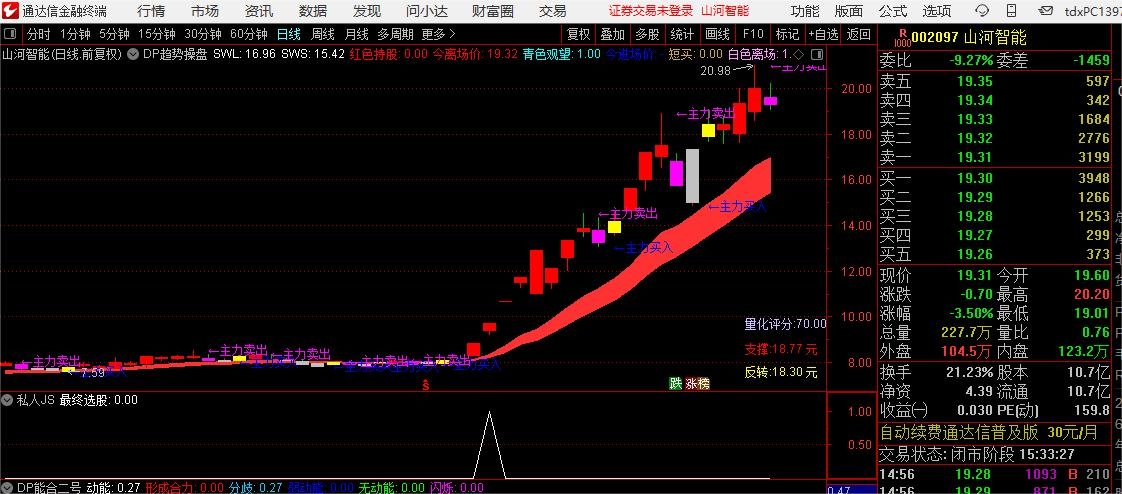Click the 证券交易未登录 login link

650,11
